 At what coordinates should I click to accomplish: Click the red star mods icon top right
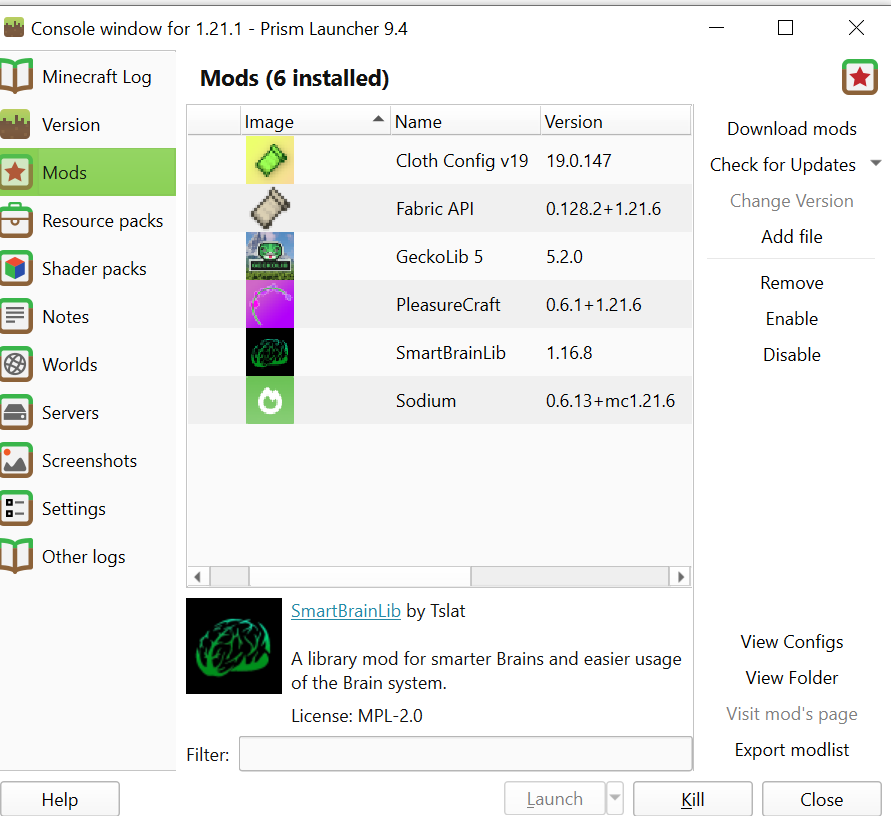coord(860,77)
